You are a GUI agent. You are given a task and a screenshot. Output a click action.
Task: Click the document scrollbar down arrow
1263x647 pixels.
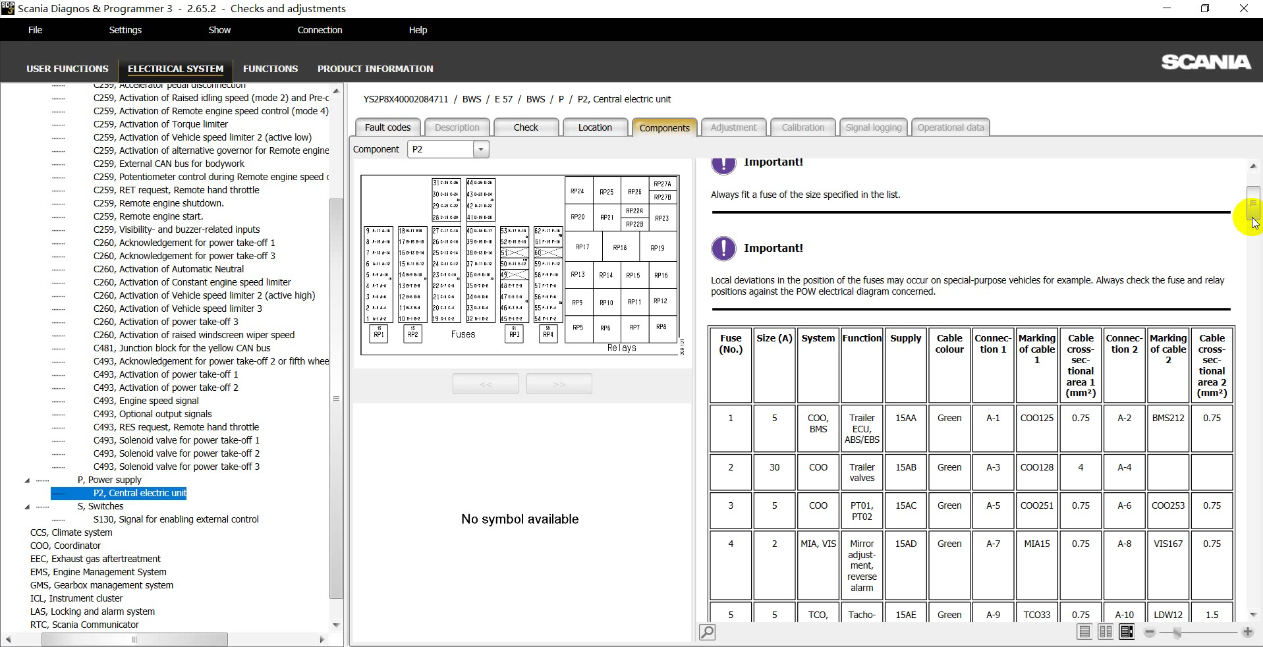1253,614
